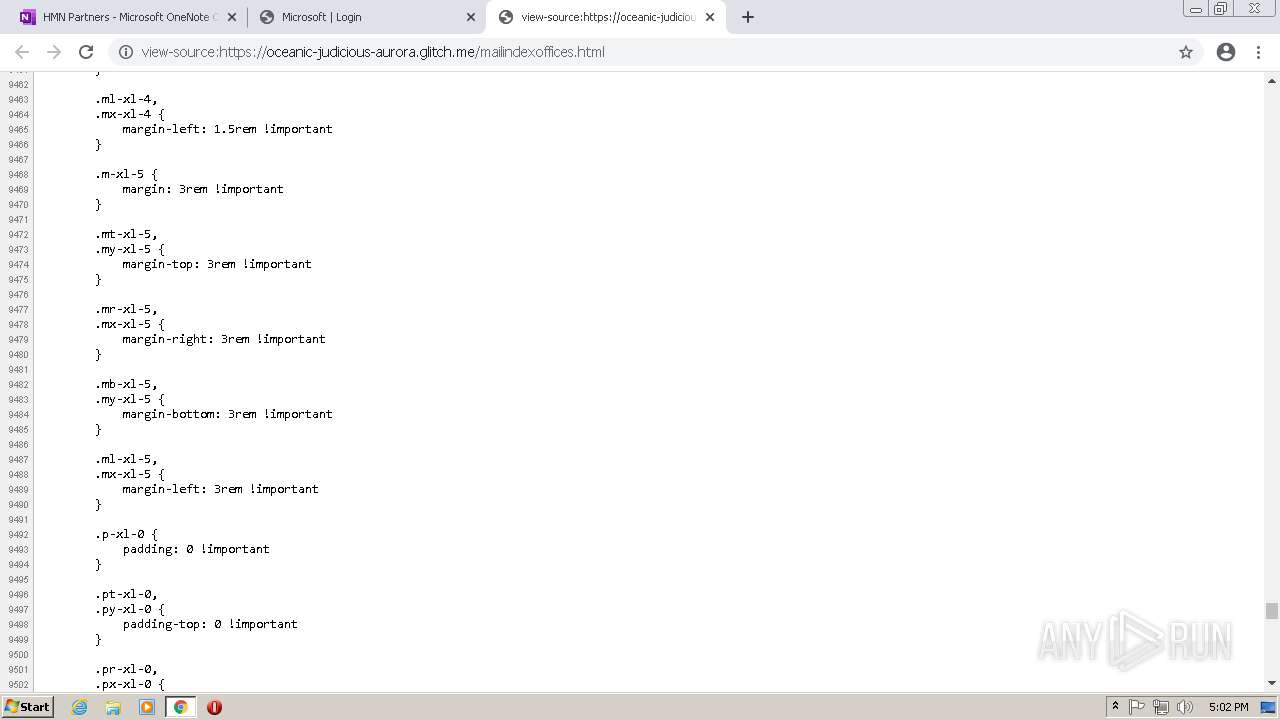The height and width of the screenshot is (720, 1280).
Task: Open network status icon in tray
Action: coord(1161,707)
